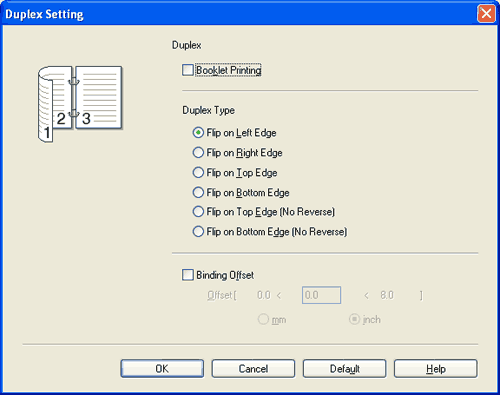Open the Help button
This screenshot has width=500, height=395.
click(x=436, y=369)
